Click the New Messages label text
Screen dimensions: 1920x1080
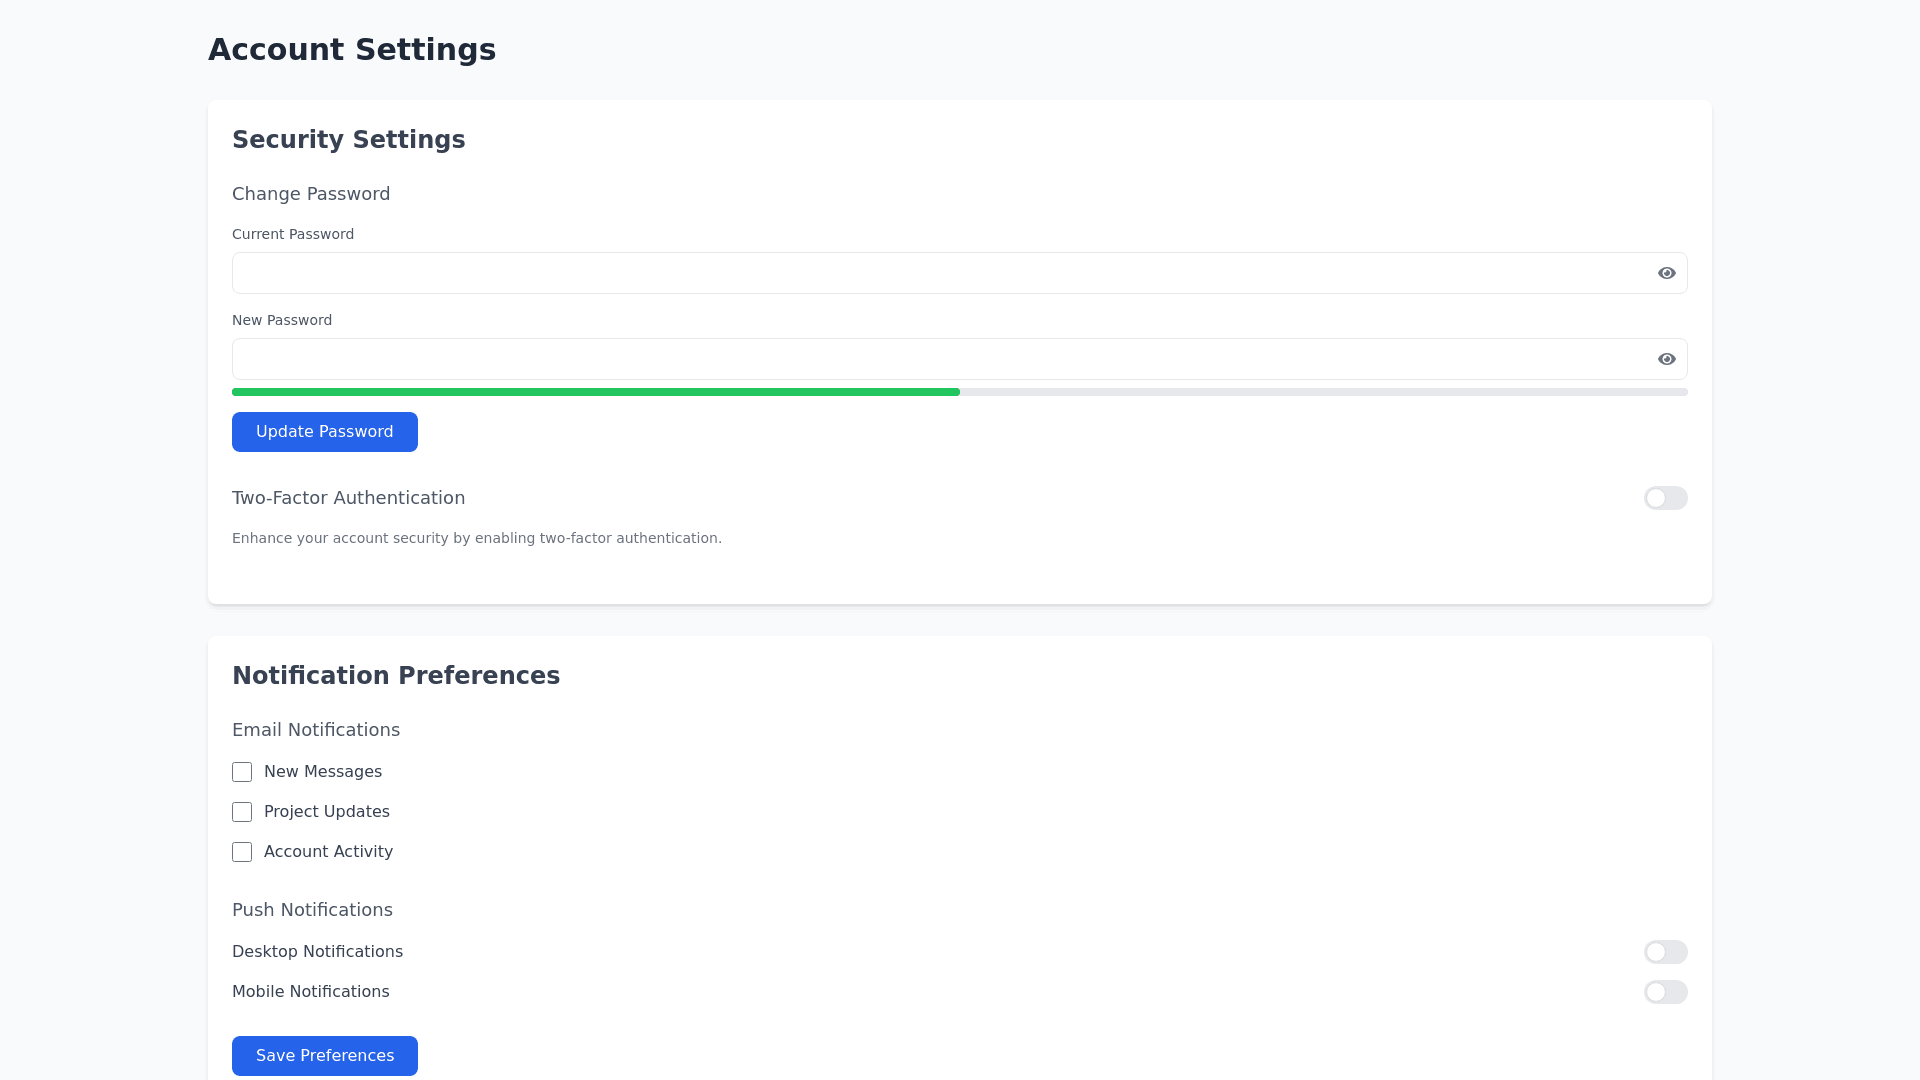point(322,772)
